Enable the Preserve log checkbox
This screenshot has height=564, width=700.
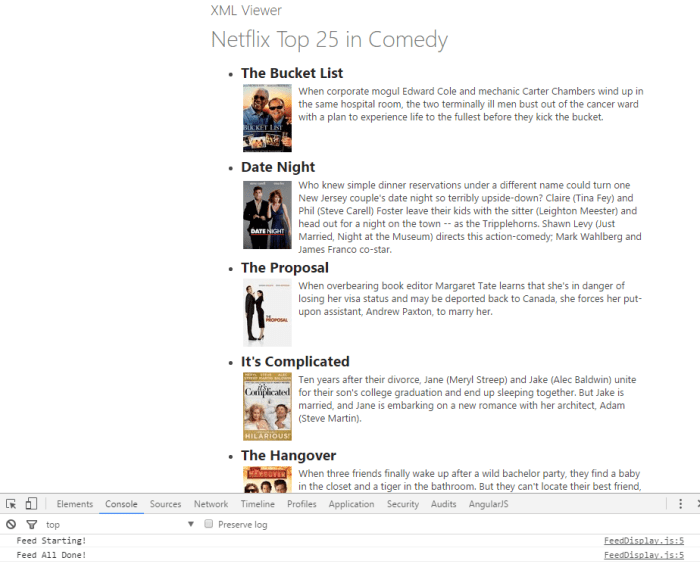pyautogui.click(x=209, y=524)
